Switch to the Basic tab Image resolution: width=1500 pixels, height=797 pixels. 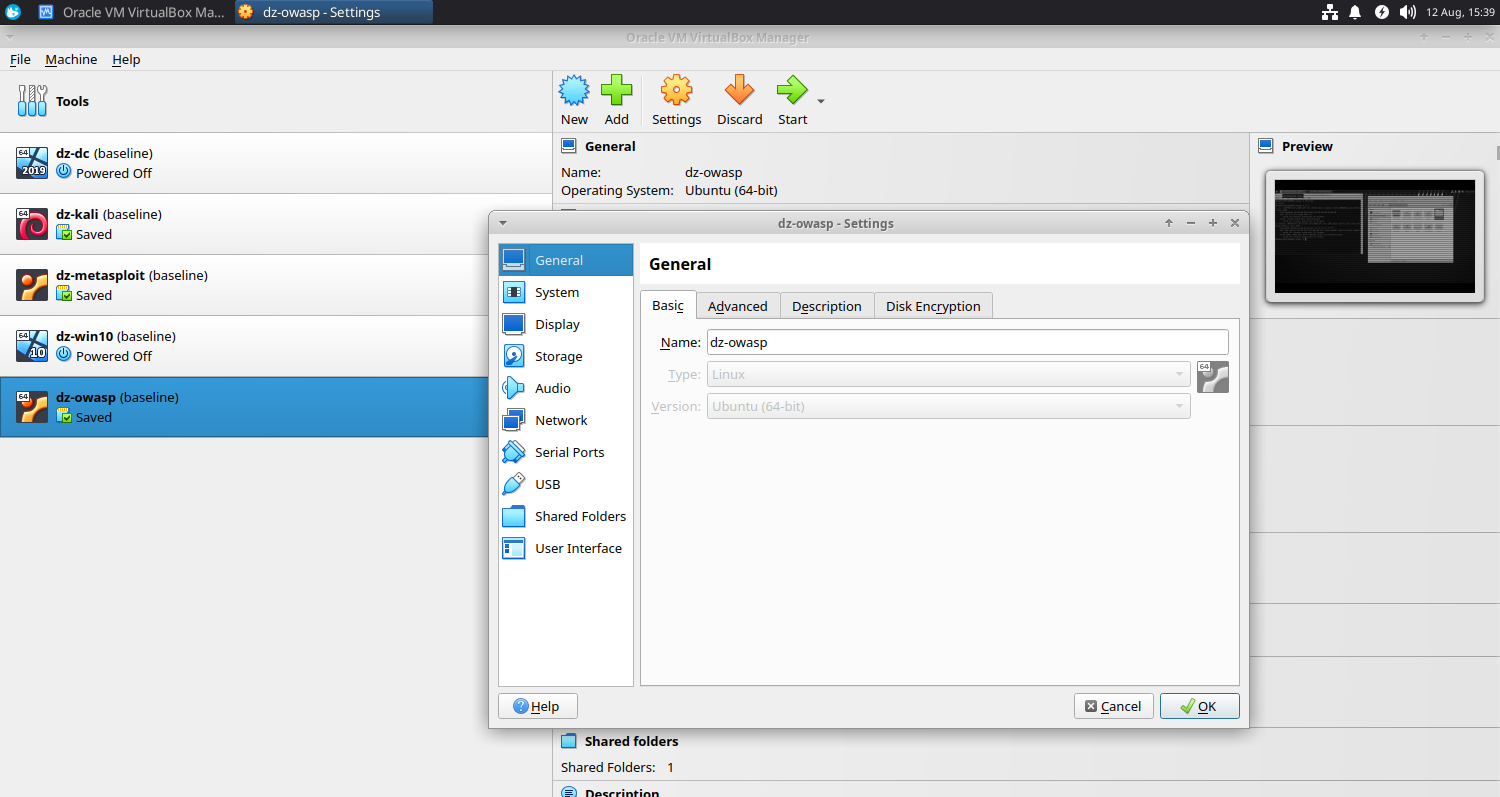[668, 306]
